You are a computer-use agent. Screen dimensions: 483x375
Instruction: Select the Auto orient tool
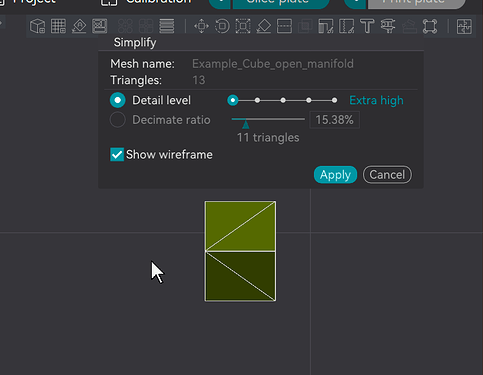[79, 26]
